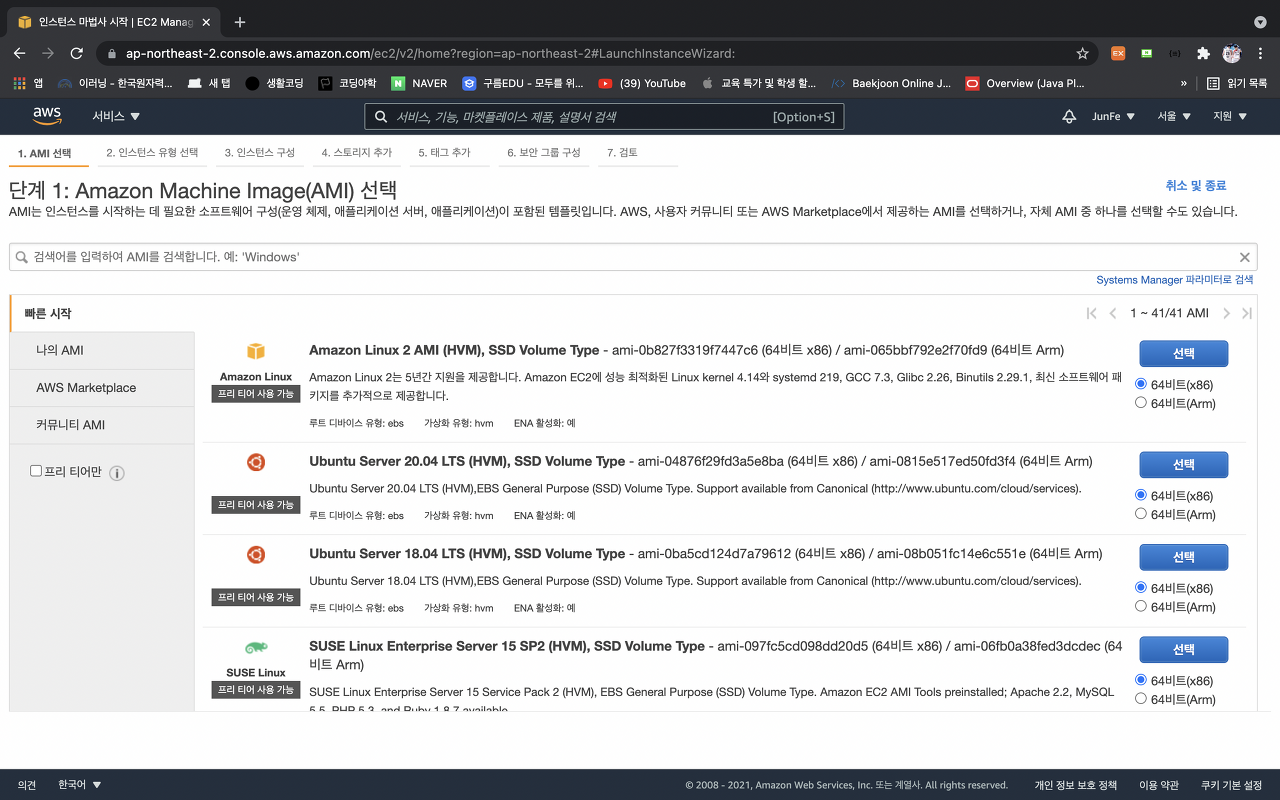Click the AWS logo home icon
The image size is (1280, 800).
tap(47, 116)
